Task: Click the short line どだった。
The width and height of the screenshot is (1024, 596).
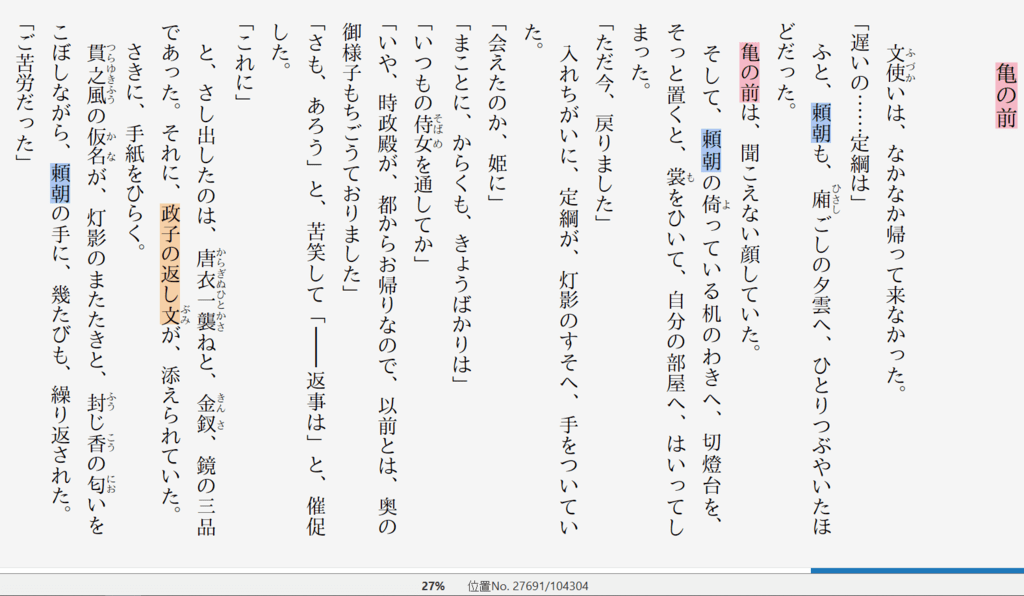Action: [787, 67]
